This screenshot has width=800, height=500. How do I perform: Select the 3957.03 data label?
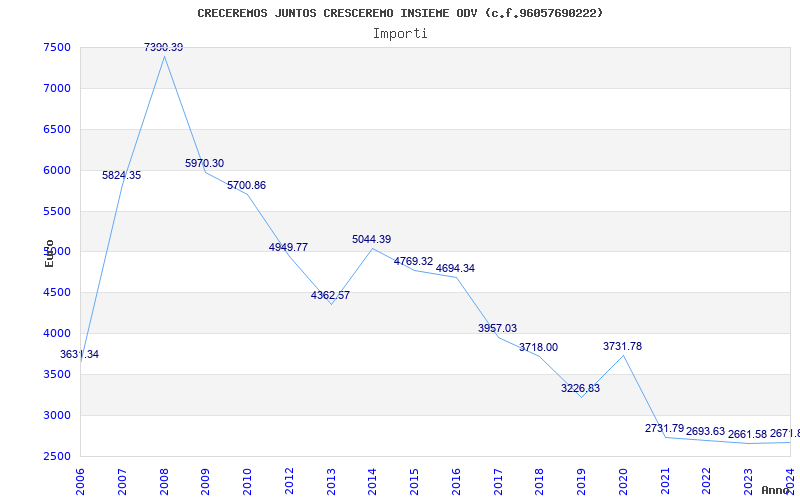click(x=497, y=328)
